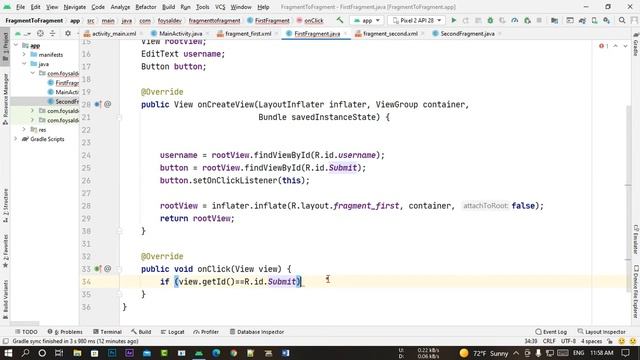The height and width of the screenshot is (360, 640).
Task: Open the Android project view dropdown
Action: point(23,33)
